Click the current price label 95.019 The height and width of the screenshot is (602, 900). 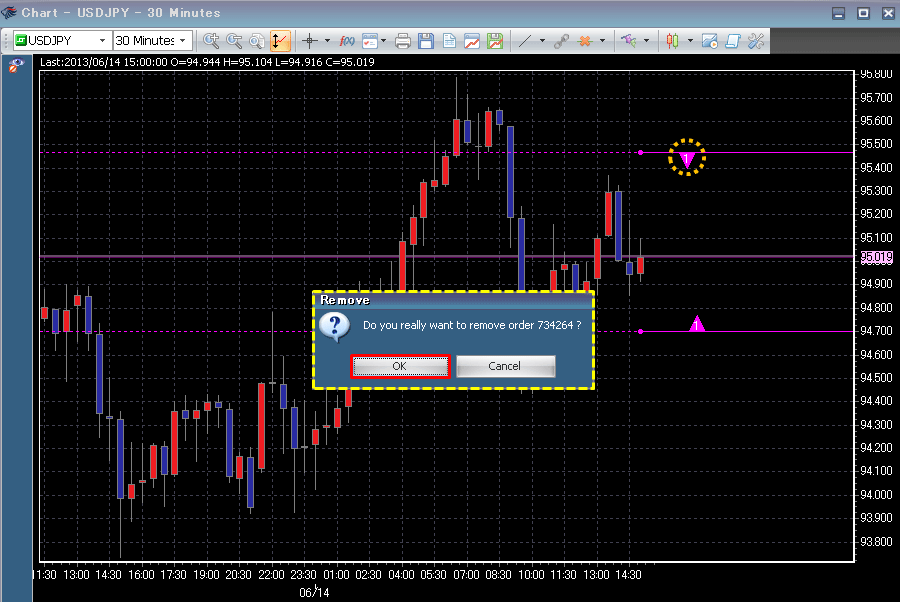point(876,257)
